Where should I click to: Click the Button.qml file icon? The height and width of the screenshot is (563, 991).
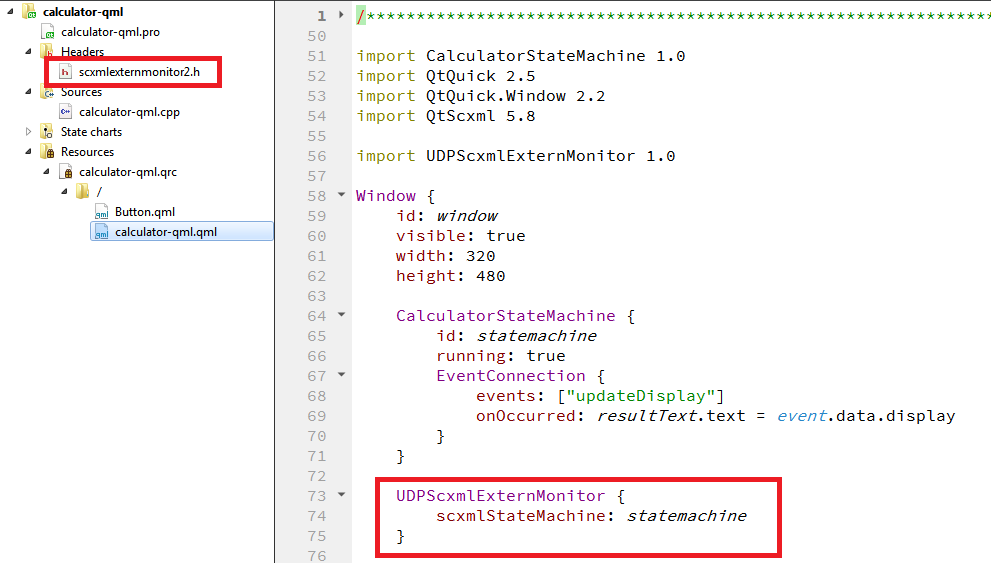[101, 212]
